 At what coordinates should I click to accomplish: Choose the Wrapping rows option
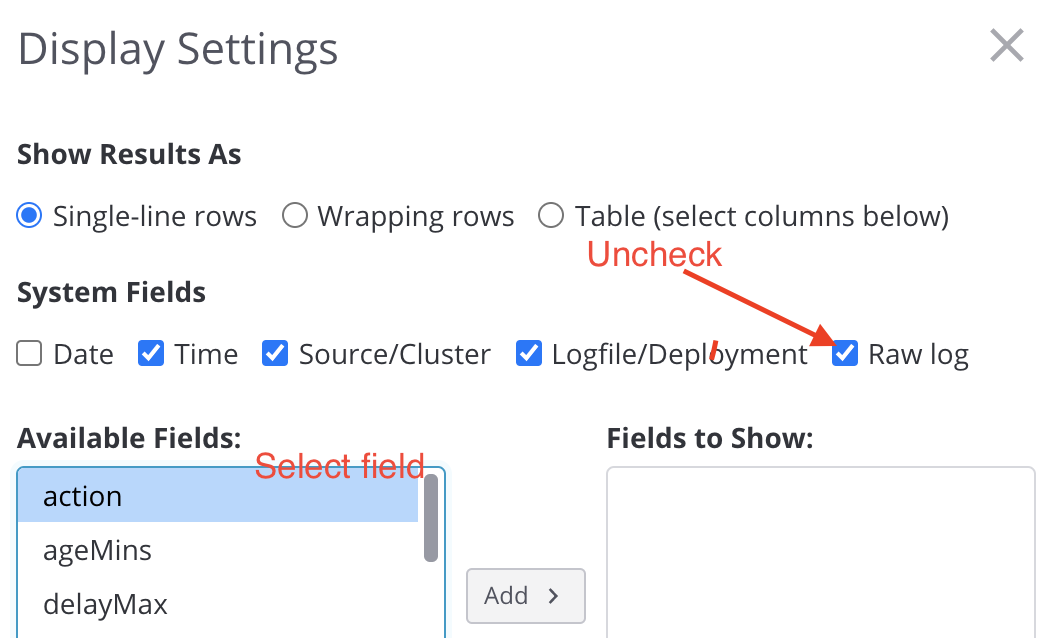pyautogui.click(x=295, y=216)
